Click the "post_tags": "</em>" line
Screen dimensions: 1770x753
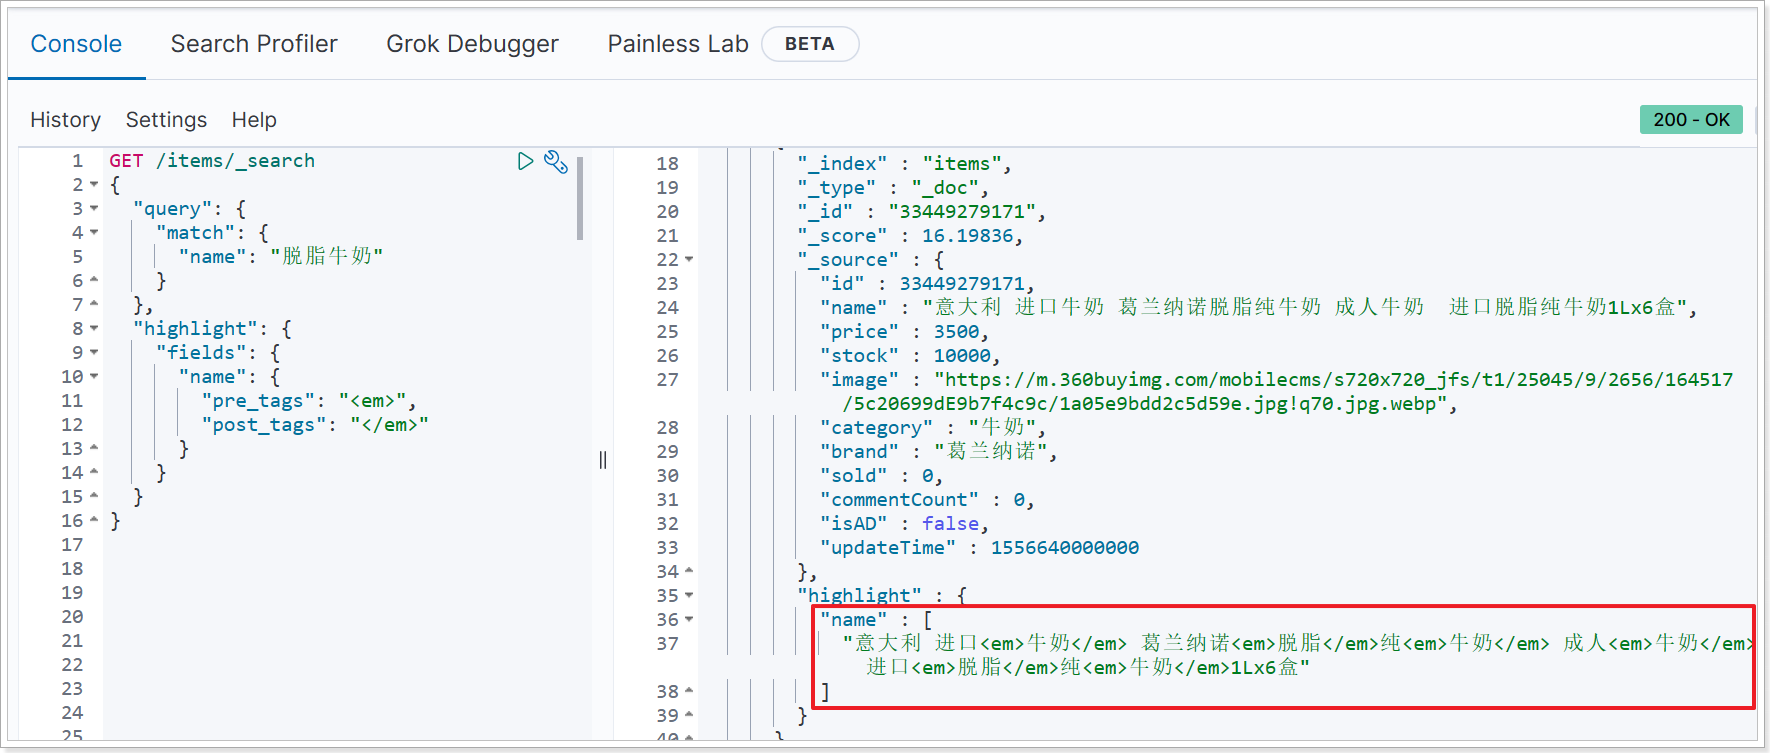(315, 425)
